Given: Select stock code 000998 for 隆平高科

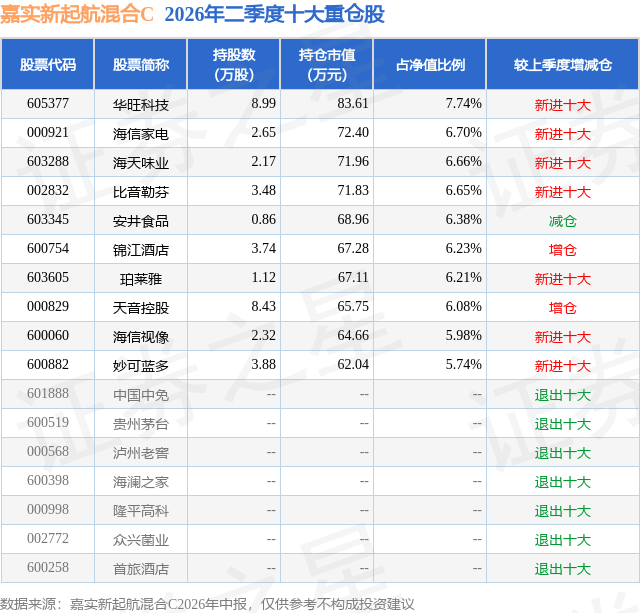Looking at the screenshot, I should click(x=48, y=509).
